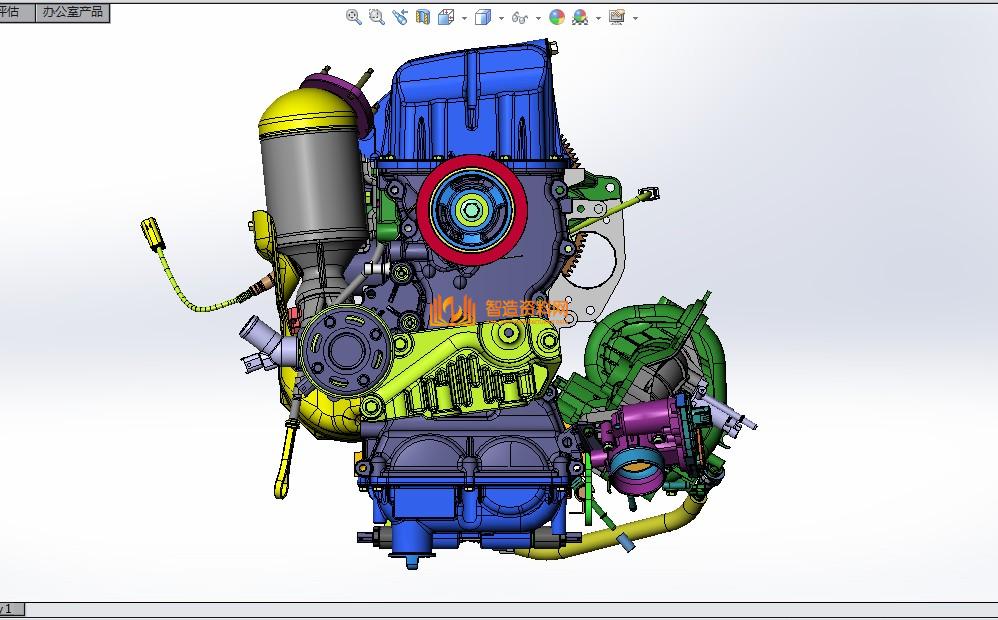Image resolution: width=998 pixels, height=620 pixels.
Task: Open the Apply Scene dropdown arrow
Action: pos(598,18)
